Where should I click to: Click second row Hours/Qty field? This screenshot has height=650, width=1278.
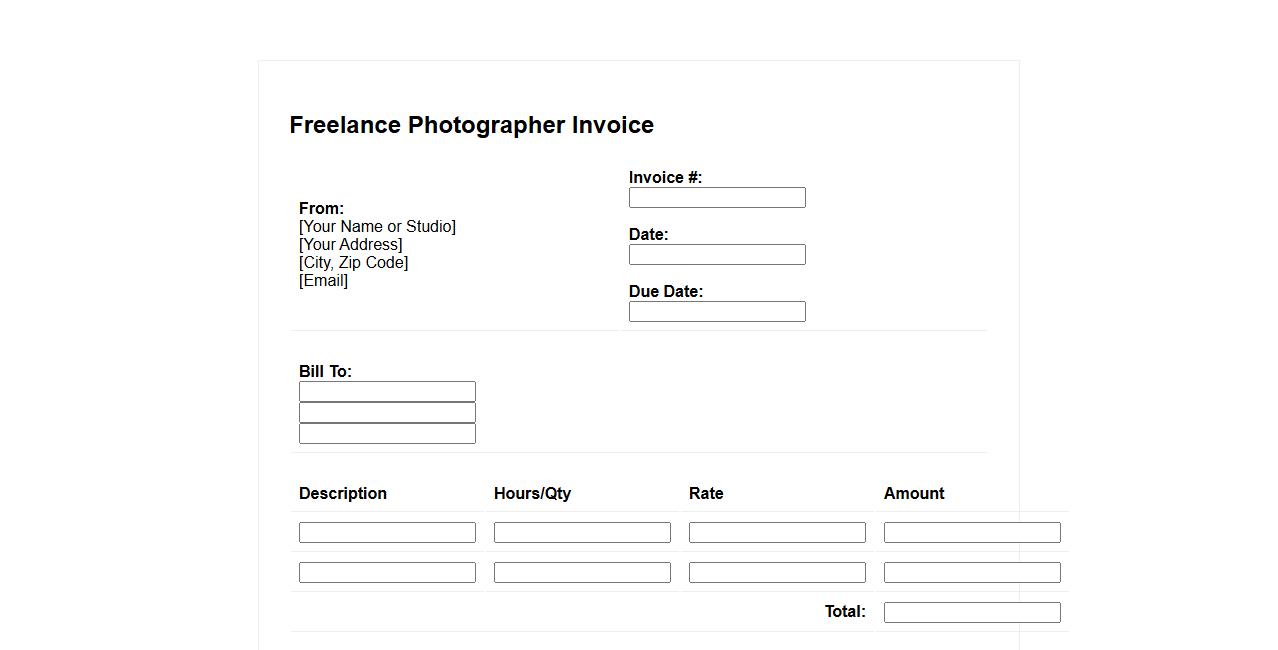(582, 573)
